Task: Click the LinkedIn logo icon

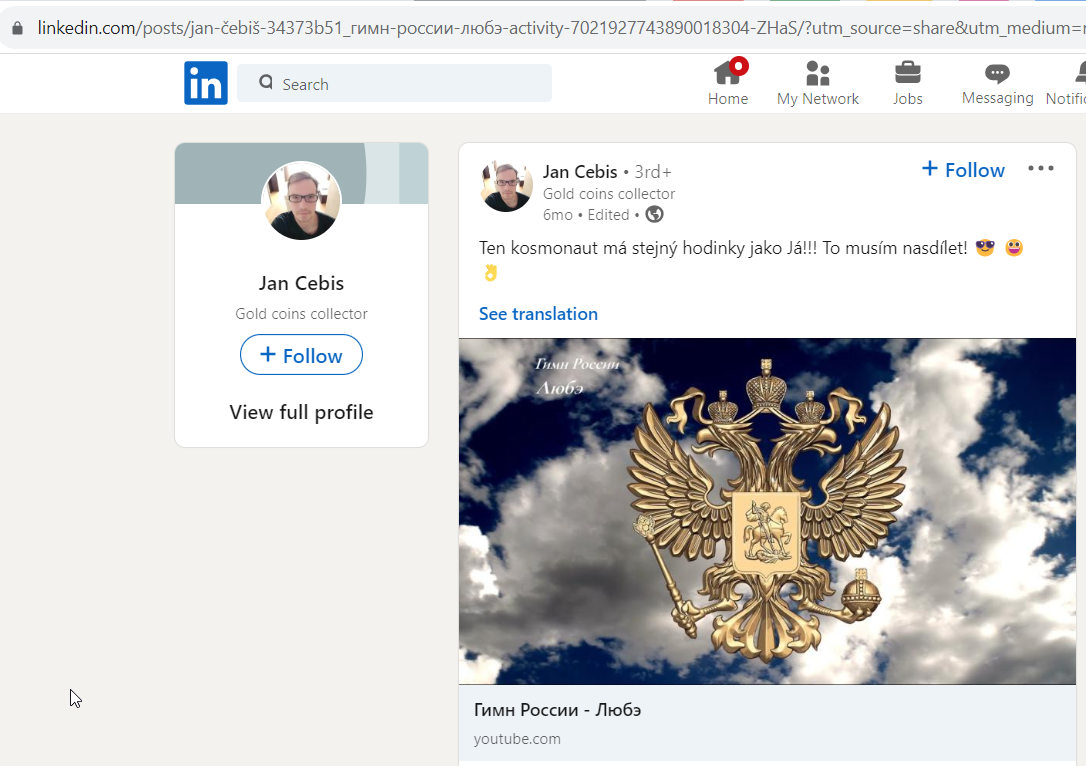Action: click(x=206, y=83)
